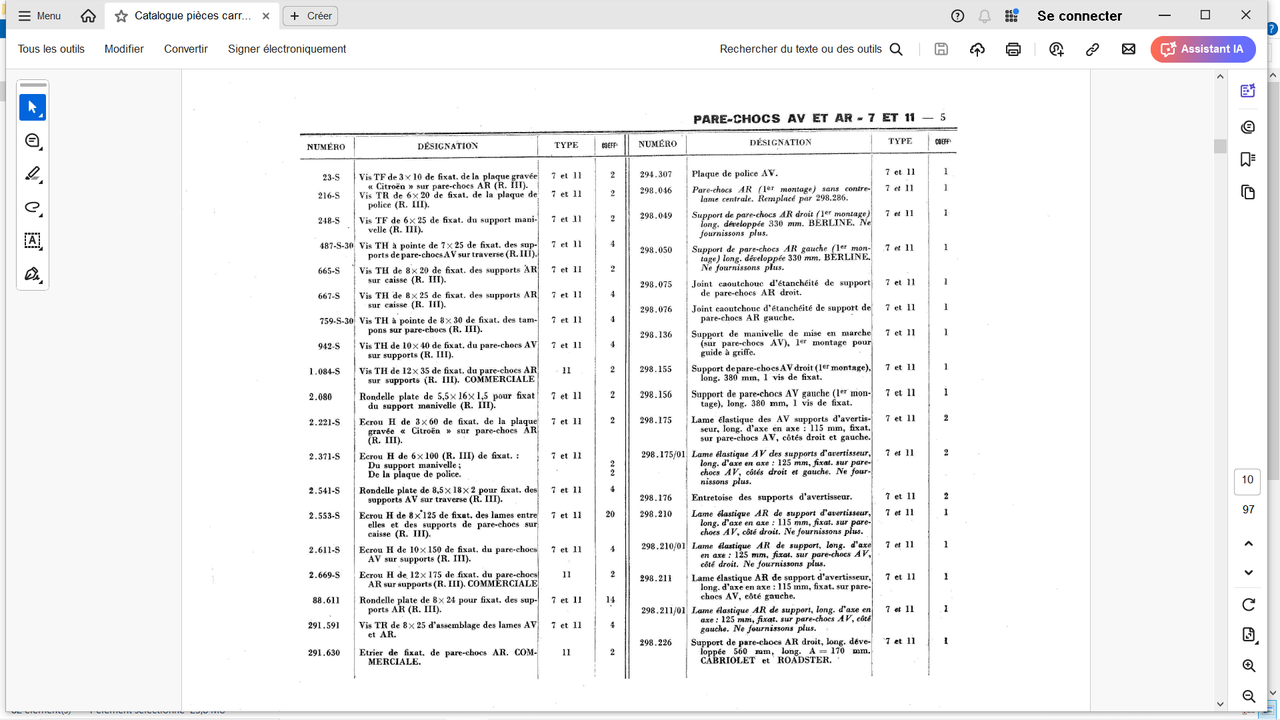Image resolution: width=1280 pixels, height=720 pixels.
Task: Upload the file to cloud storage
Action: point(977,49)
